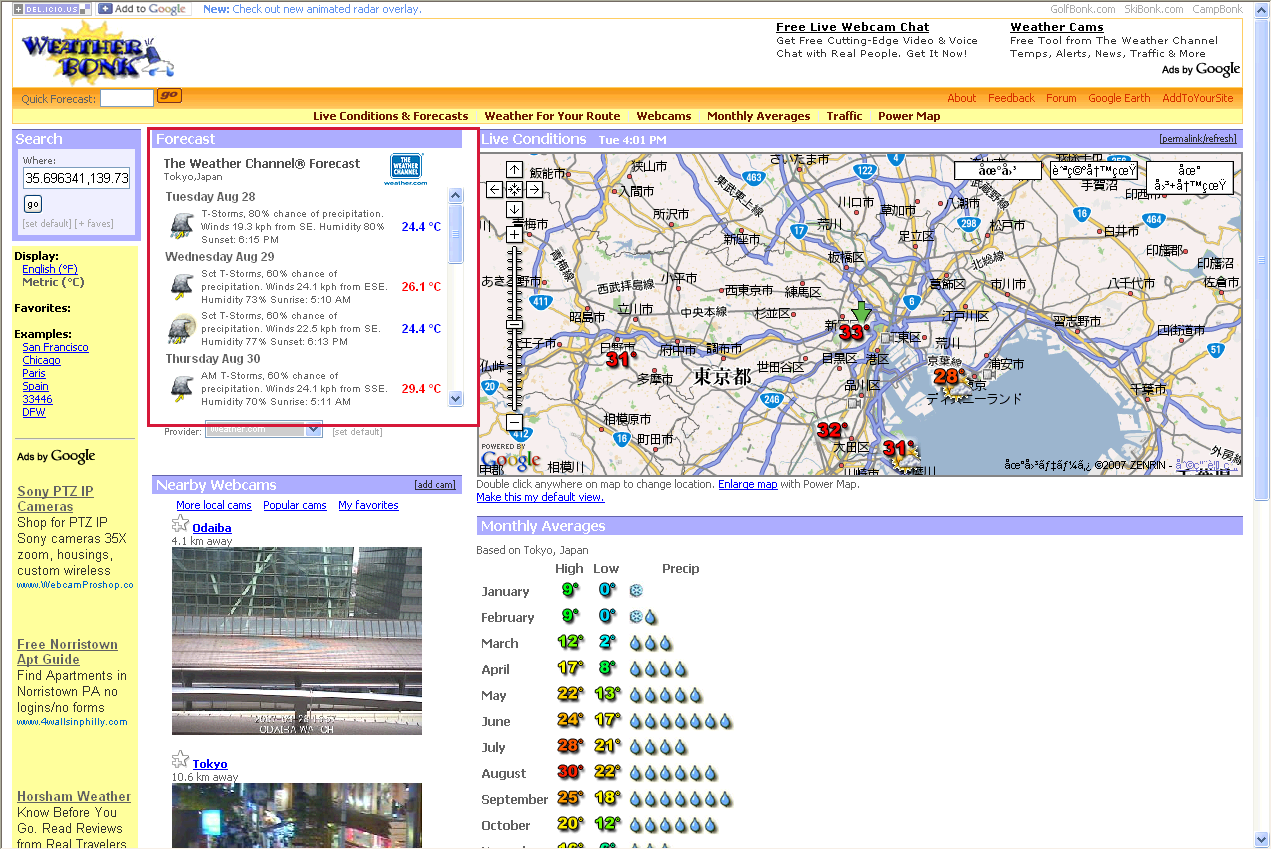
Task: Click the Feedback link
Action: (x=1011, y=98)
